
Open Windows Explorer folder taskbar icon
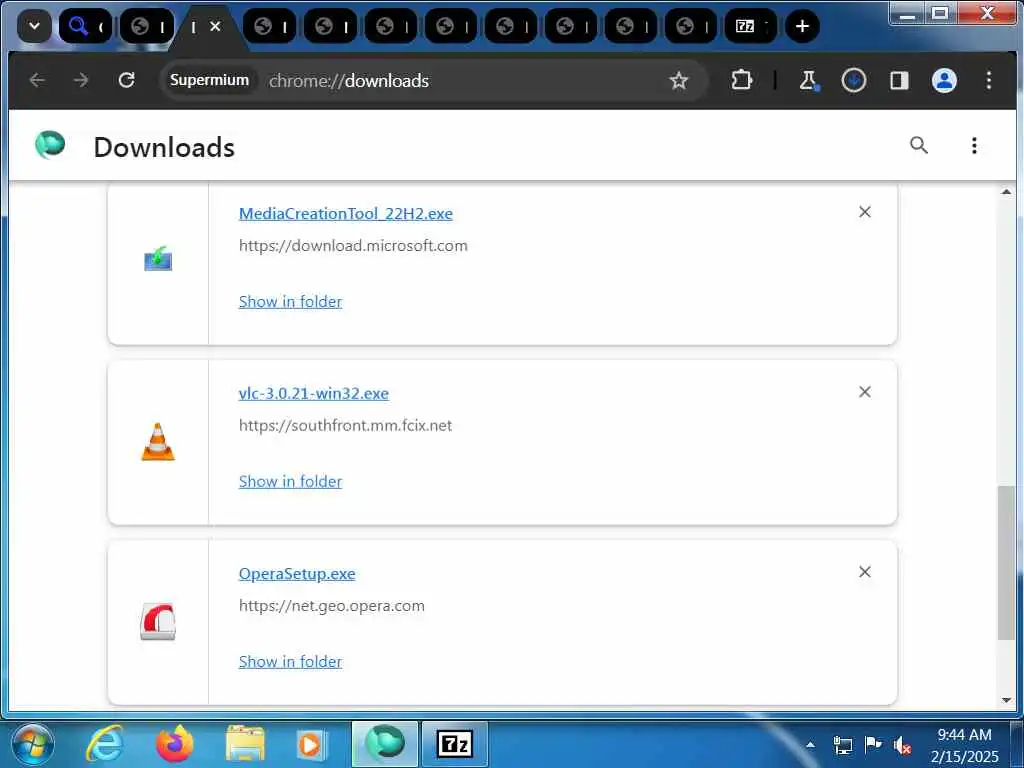[x=245, y=744]
